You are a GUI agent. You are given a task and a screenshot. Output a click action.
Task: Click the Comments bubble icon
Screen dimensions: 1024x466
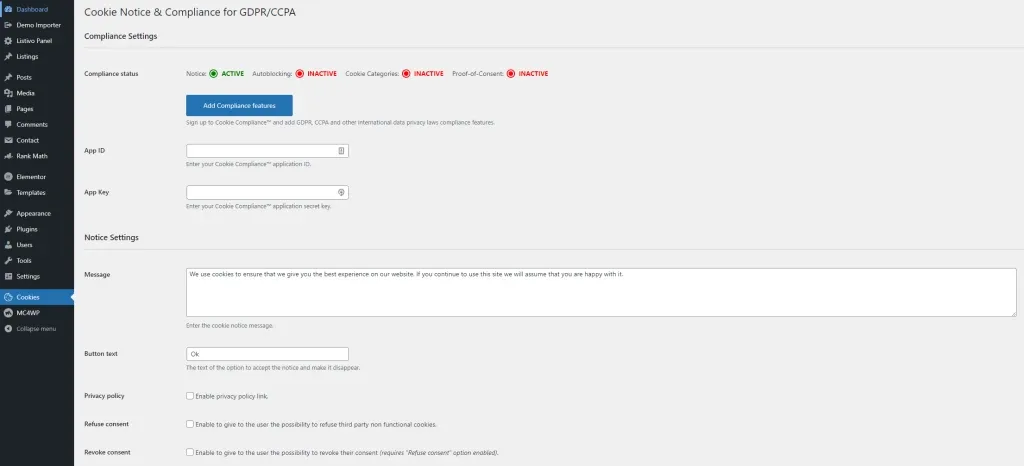tap(8, 124)
